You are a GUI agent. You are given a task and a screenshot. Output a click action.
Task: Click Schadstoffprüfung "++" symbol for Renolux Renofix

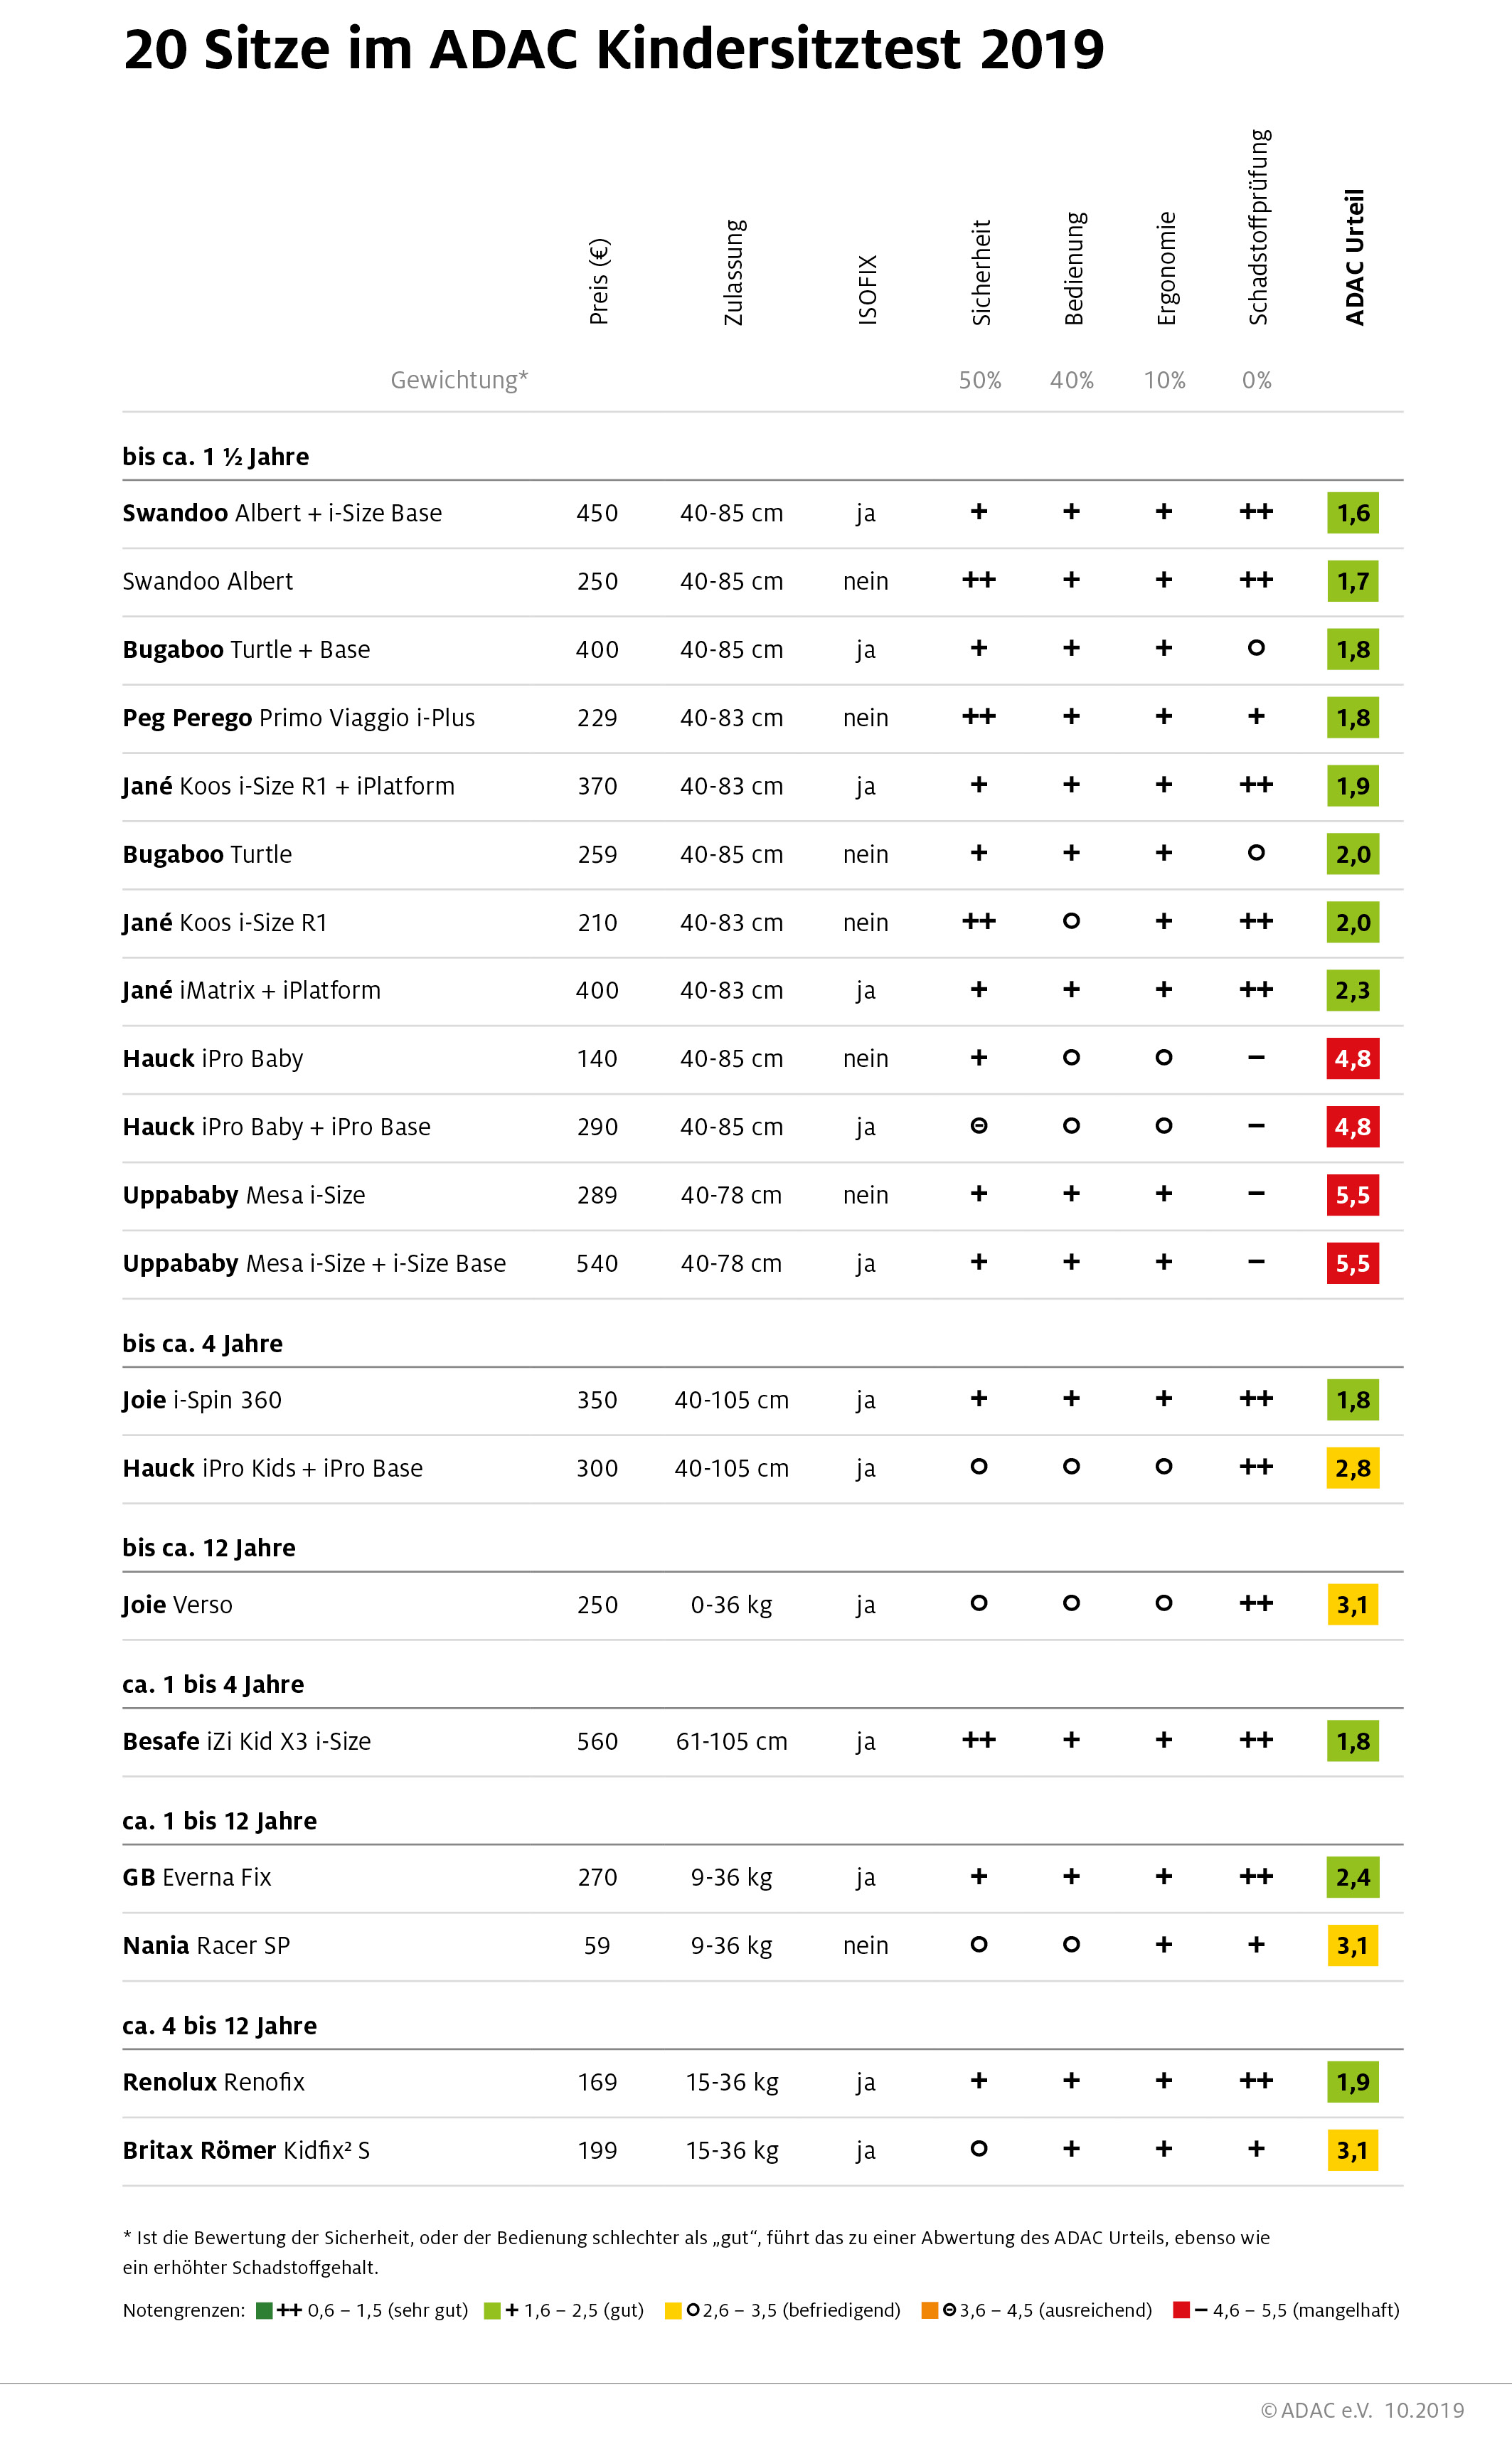[1256, 2081]
